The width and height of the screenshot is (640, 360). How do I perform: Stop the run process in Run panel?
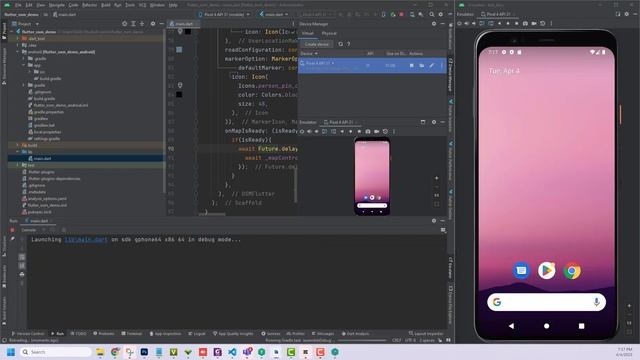(12, 230)
